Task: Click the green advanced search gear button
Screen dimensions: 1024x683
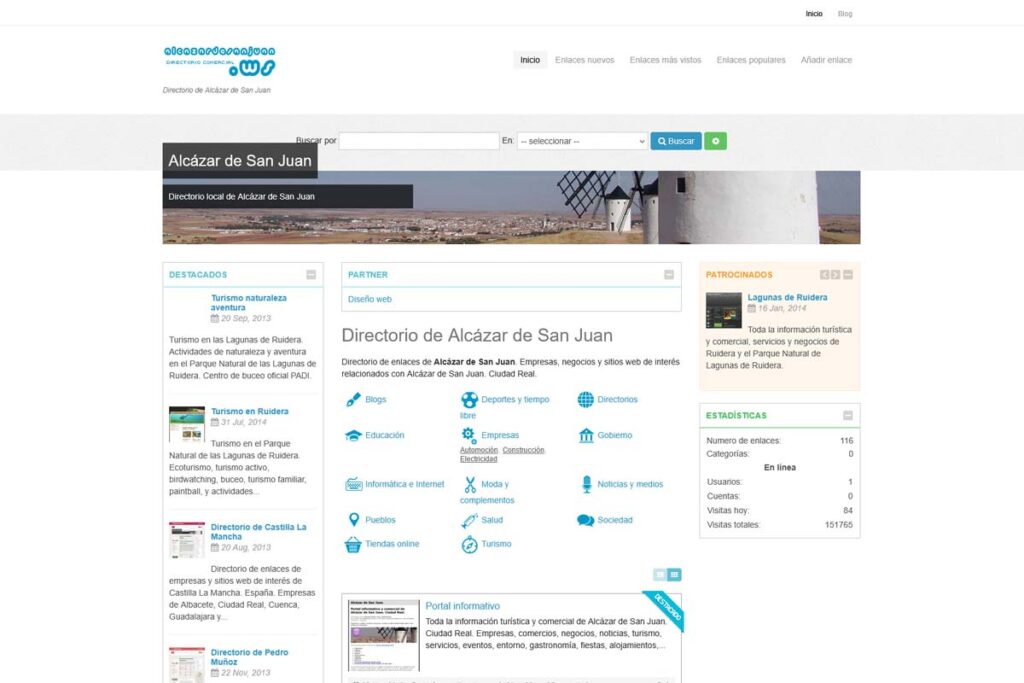Action: (x=715, y=141)
